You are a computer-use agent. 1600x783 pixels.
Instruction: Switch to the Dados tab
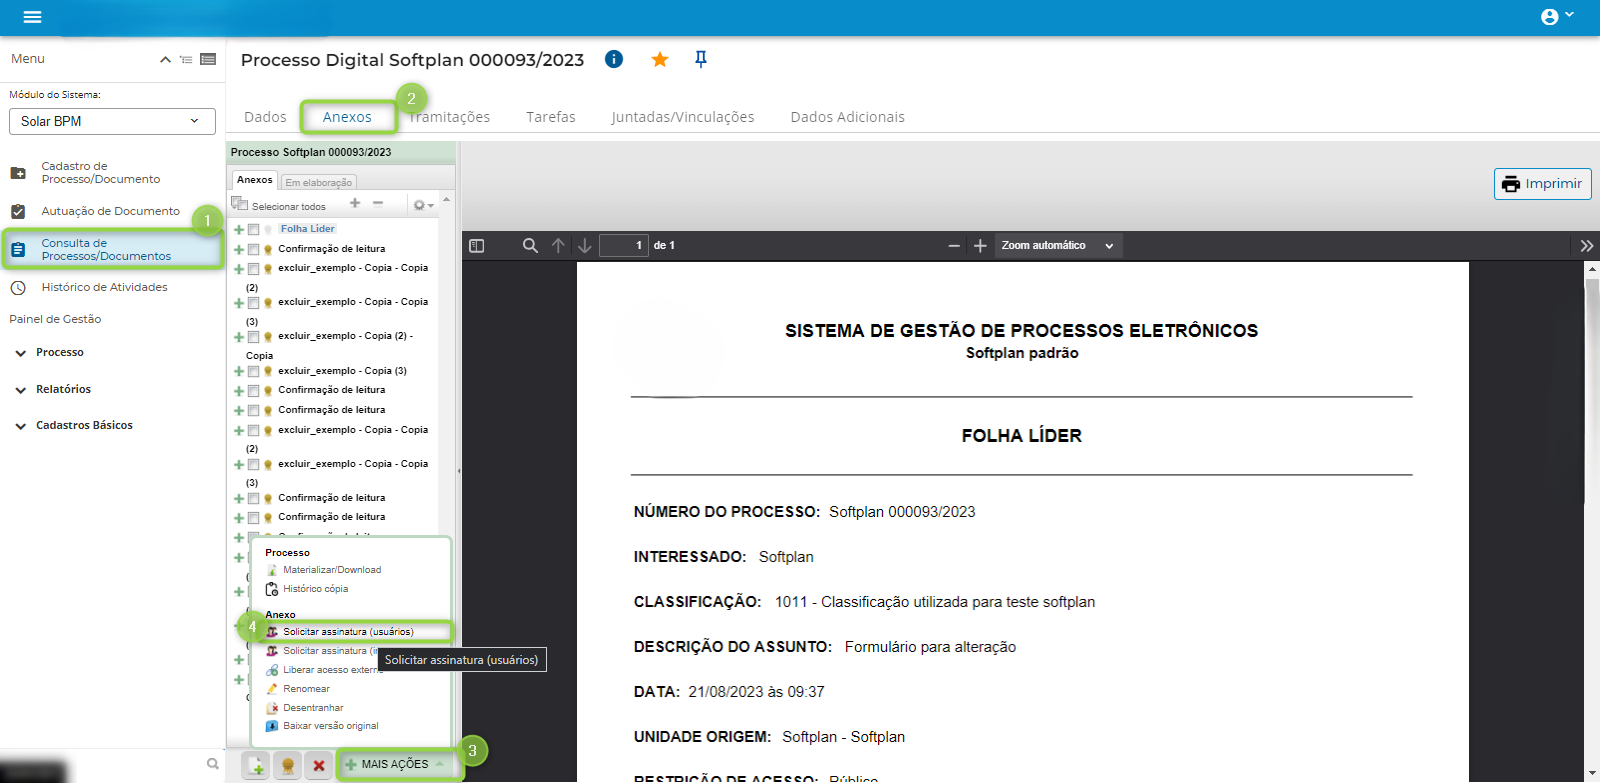point(265,117)
